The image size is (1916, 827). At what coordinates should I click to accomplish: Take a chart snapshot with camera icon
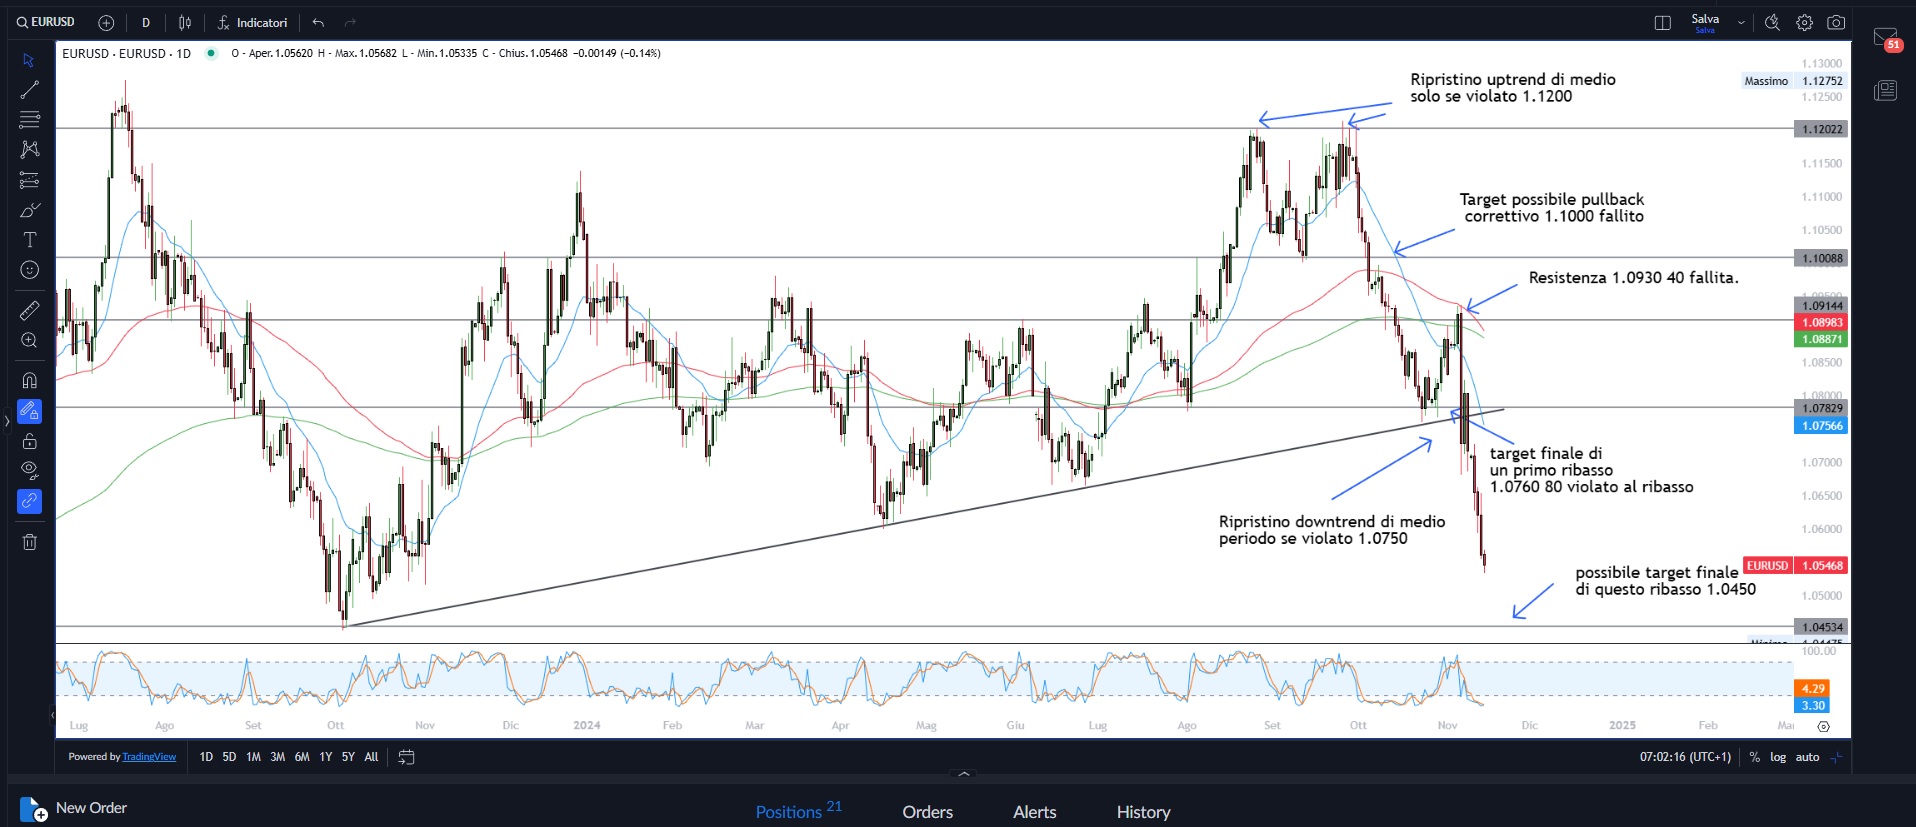(1836, 22)
